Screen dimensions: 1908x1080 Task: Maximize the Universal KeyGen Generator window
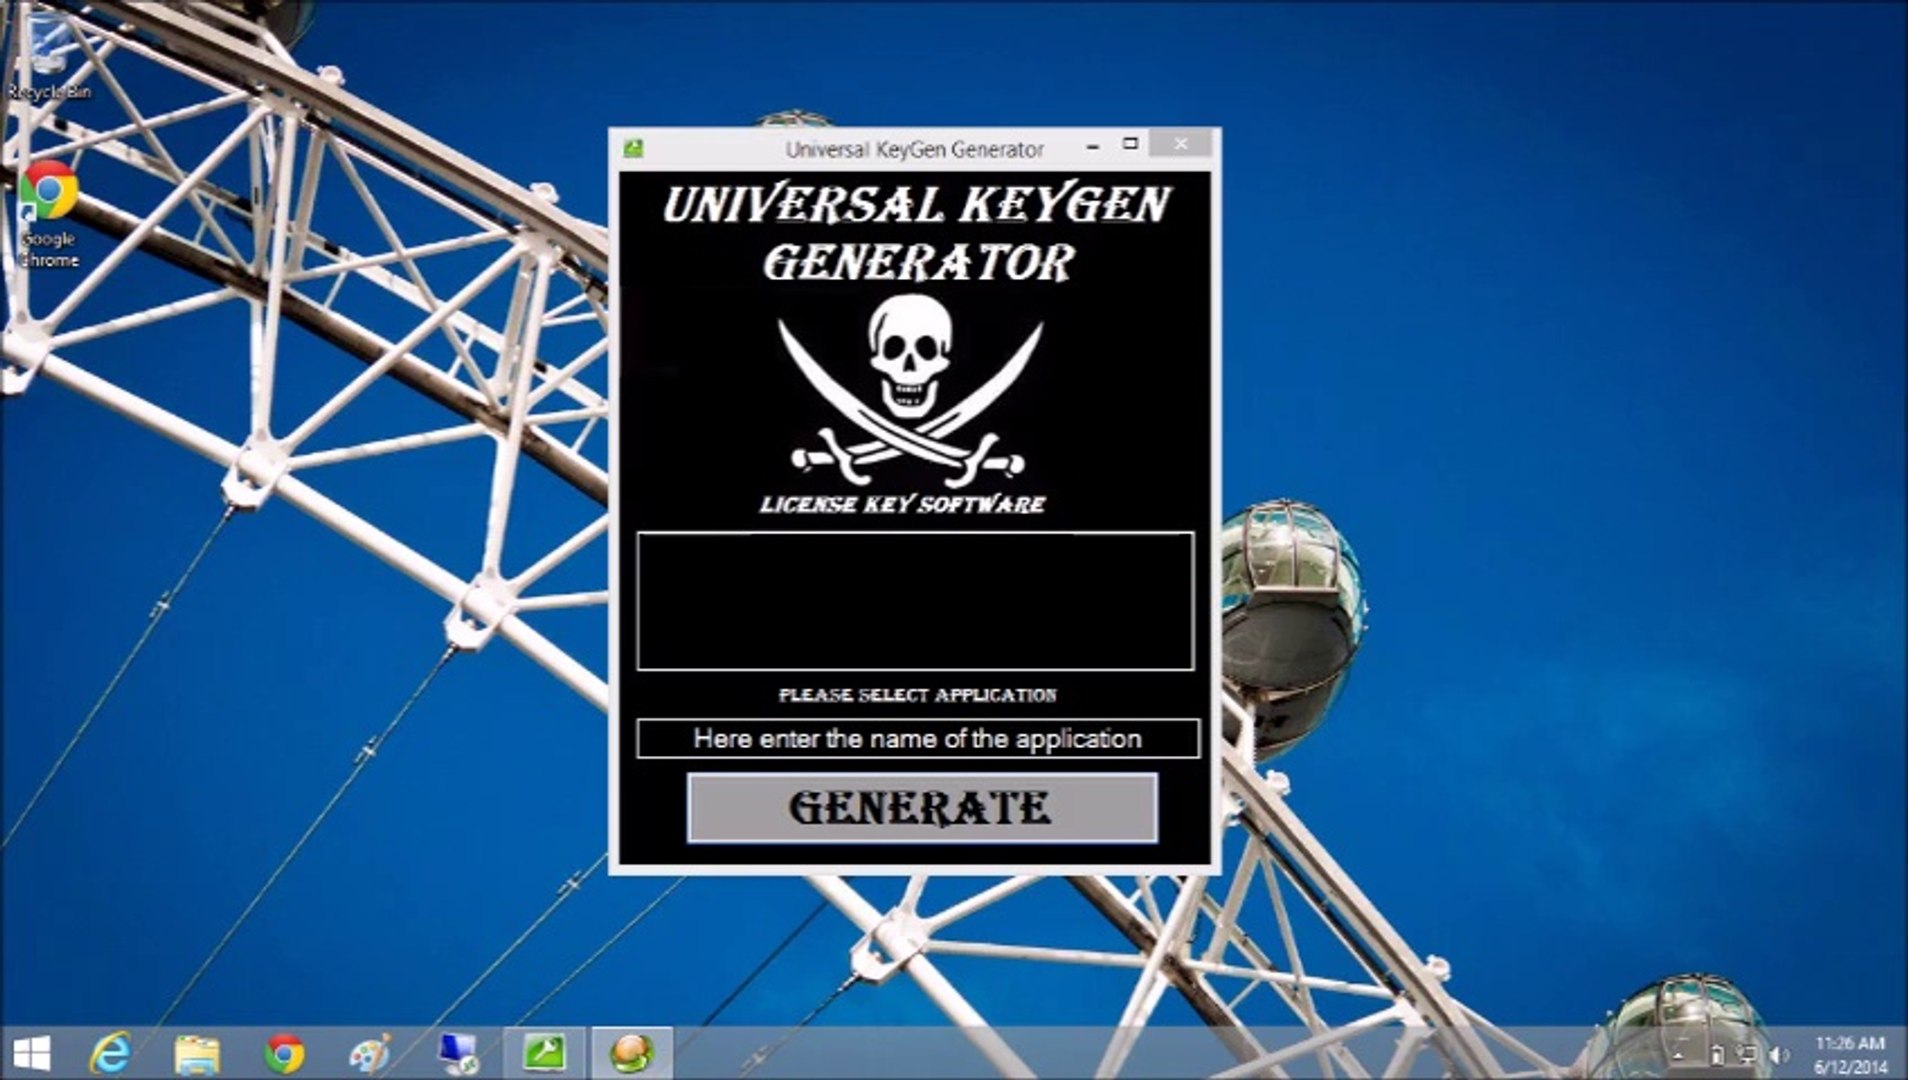[1130, 144]
